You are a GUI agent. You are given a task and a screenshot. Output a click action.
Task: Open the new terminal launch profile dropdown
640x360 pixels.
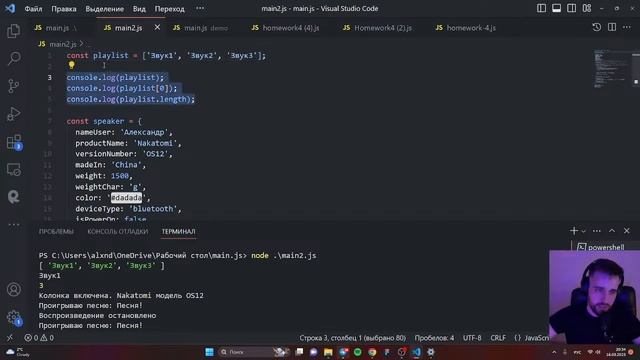584,231
